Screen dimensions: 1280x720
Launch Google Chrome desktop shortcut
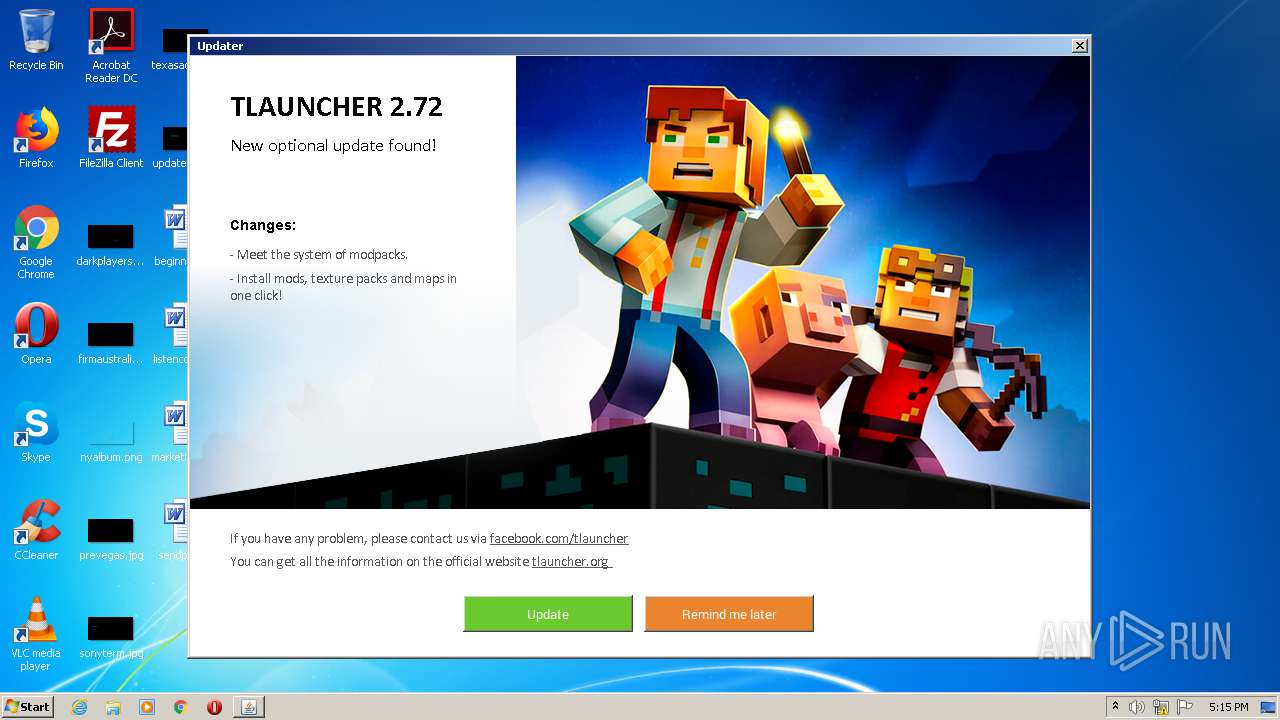pos(36,242)
